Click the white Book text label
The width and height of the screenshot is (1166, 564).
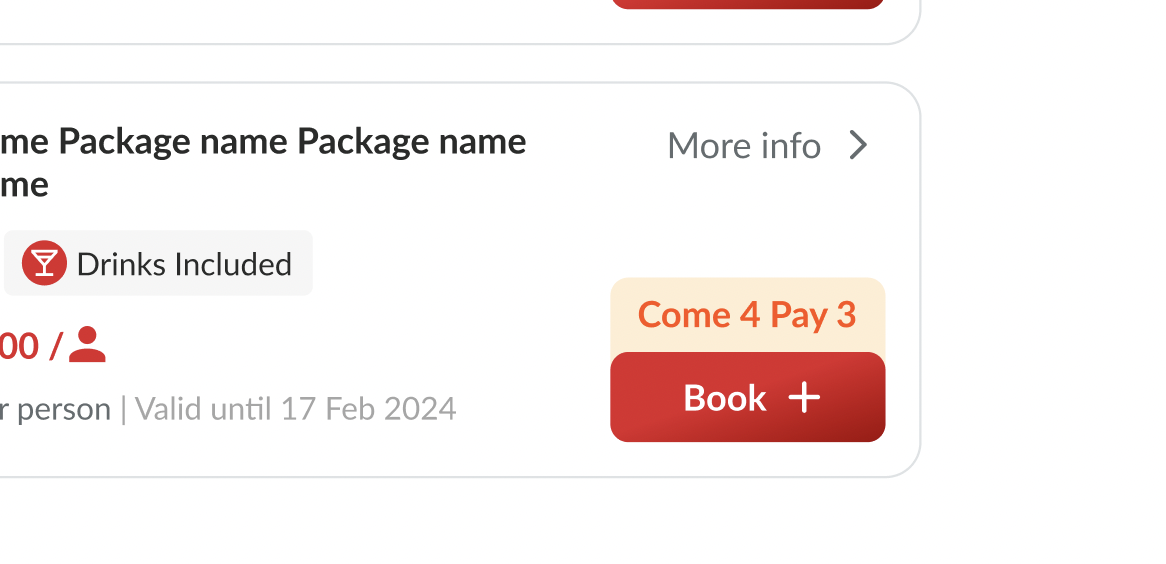pyautogui.click(x=724, y=398)
